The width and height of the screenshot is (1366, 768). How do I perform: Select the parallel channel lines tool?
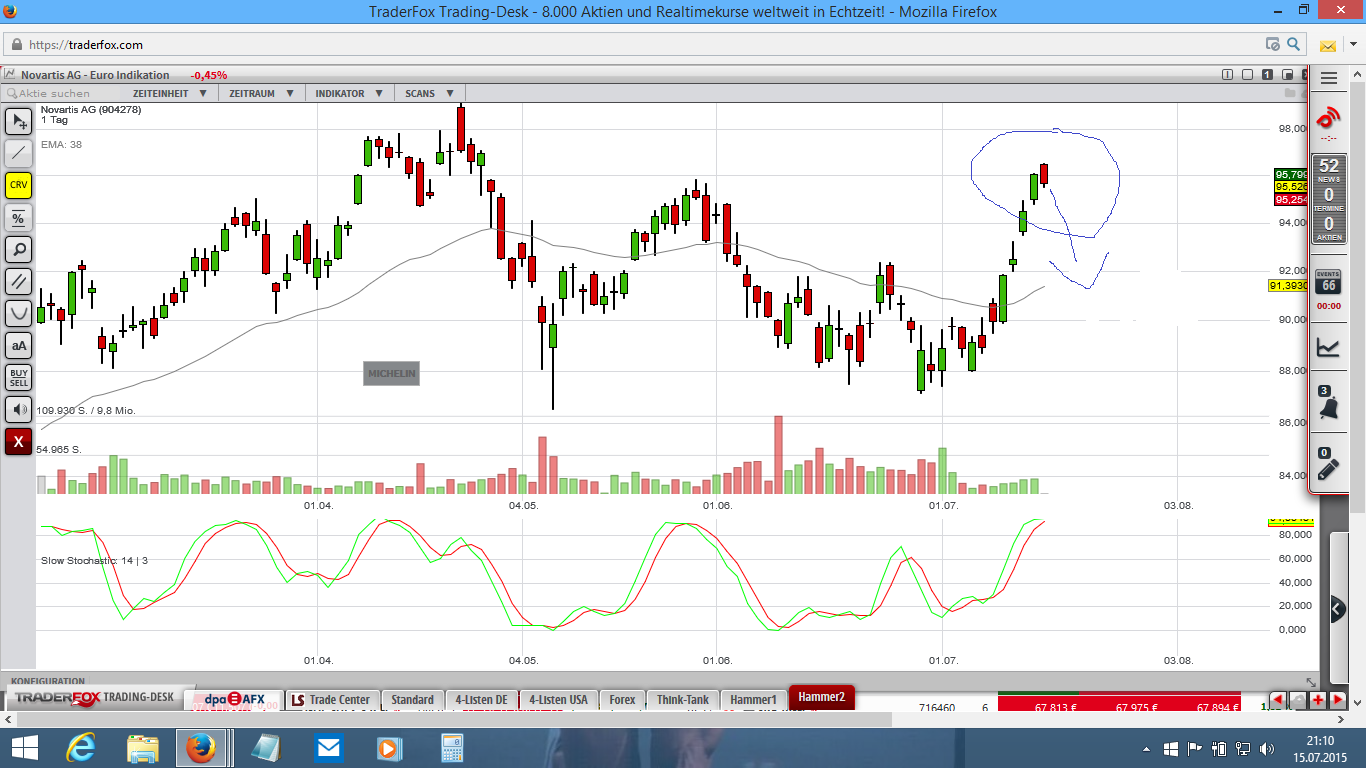click(x=19, y=282)
